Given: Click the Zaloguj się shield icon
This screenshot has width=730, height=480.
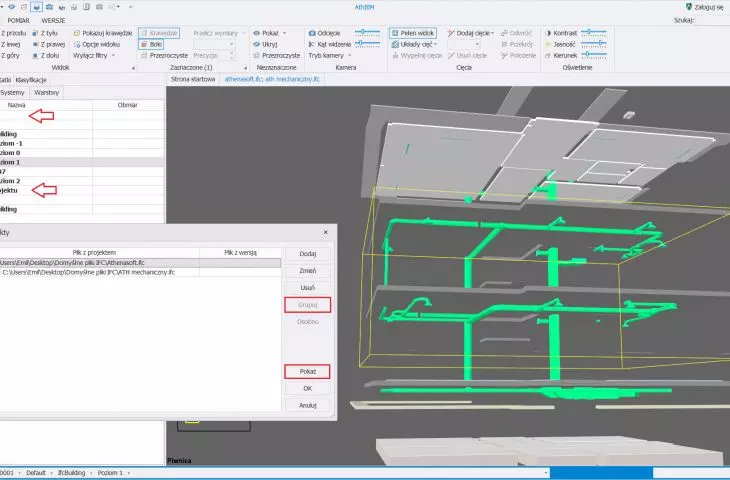Looking at the screenshot, I should [689, 7].
